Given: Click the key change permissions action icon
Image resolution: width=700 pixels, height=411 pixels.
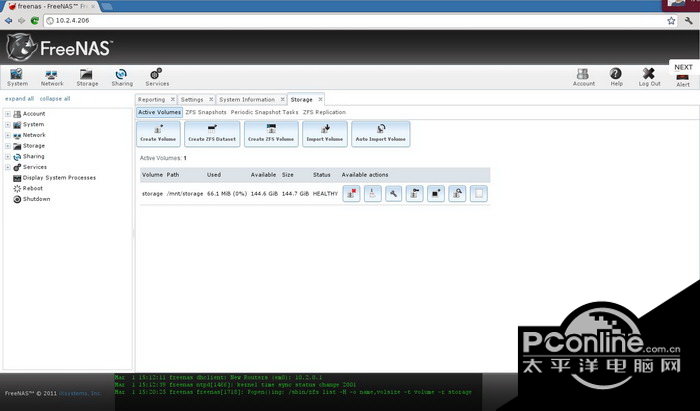Looking at the screenshot, I should pos(415,194).
